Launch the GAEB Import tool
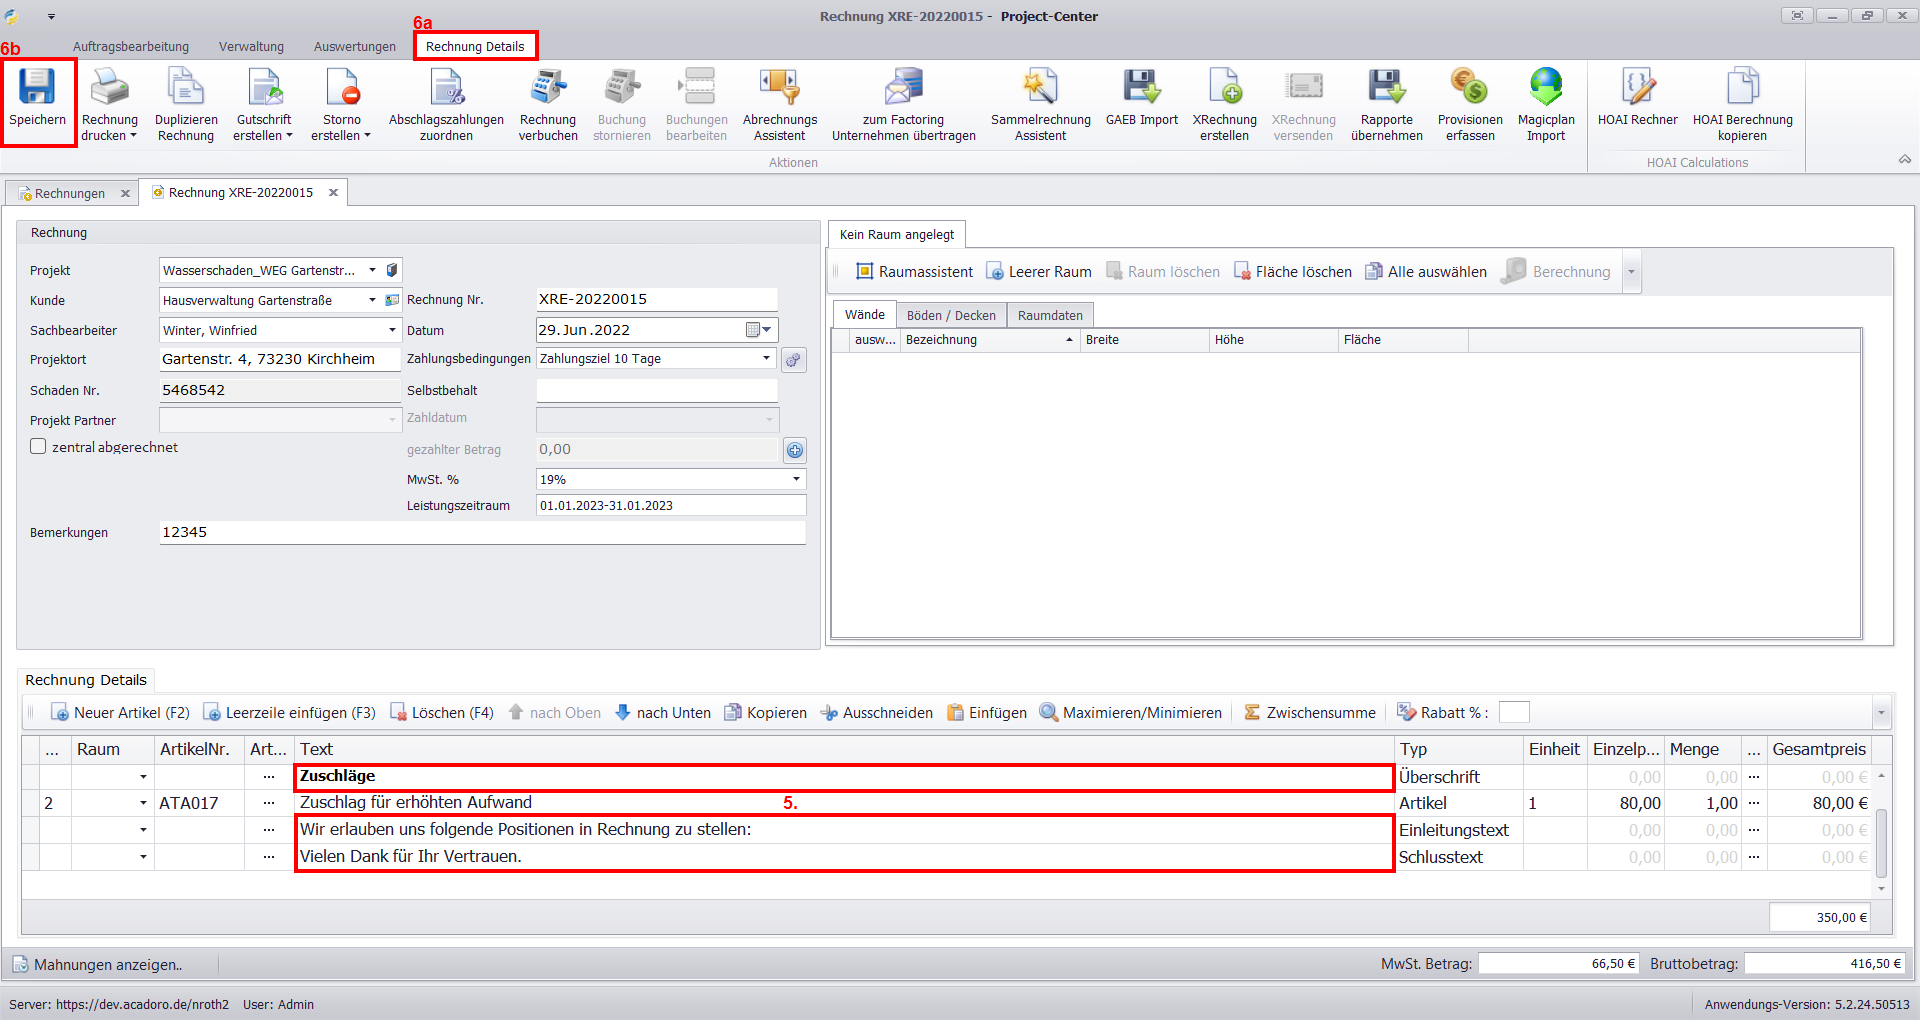 pos(1141,88)
